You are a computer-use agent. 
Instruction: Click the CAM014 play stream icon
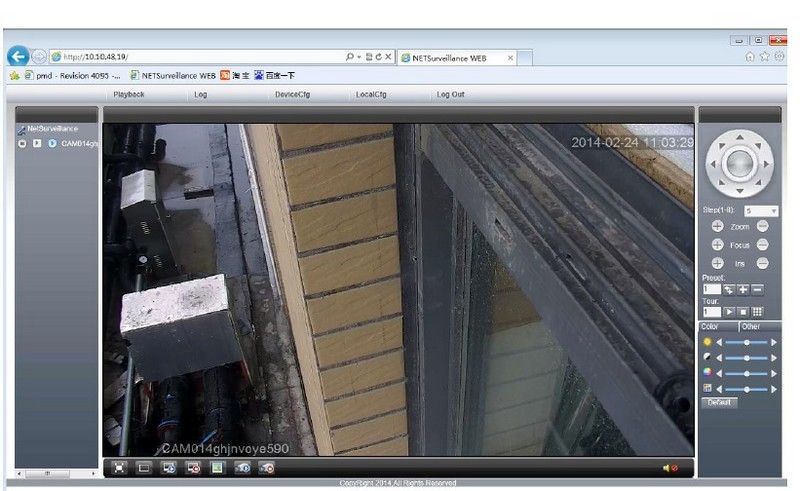click(37, 143)
